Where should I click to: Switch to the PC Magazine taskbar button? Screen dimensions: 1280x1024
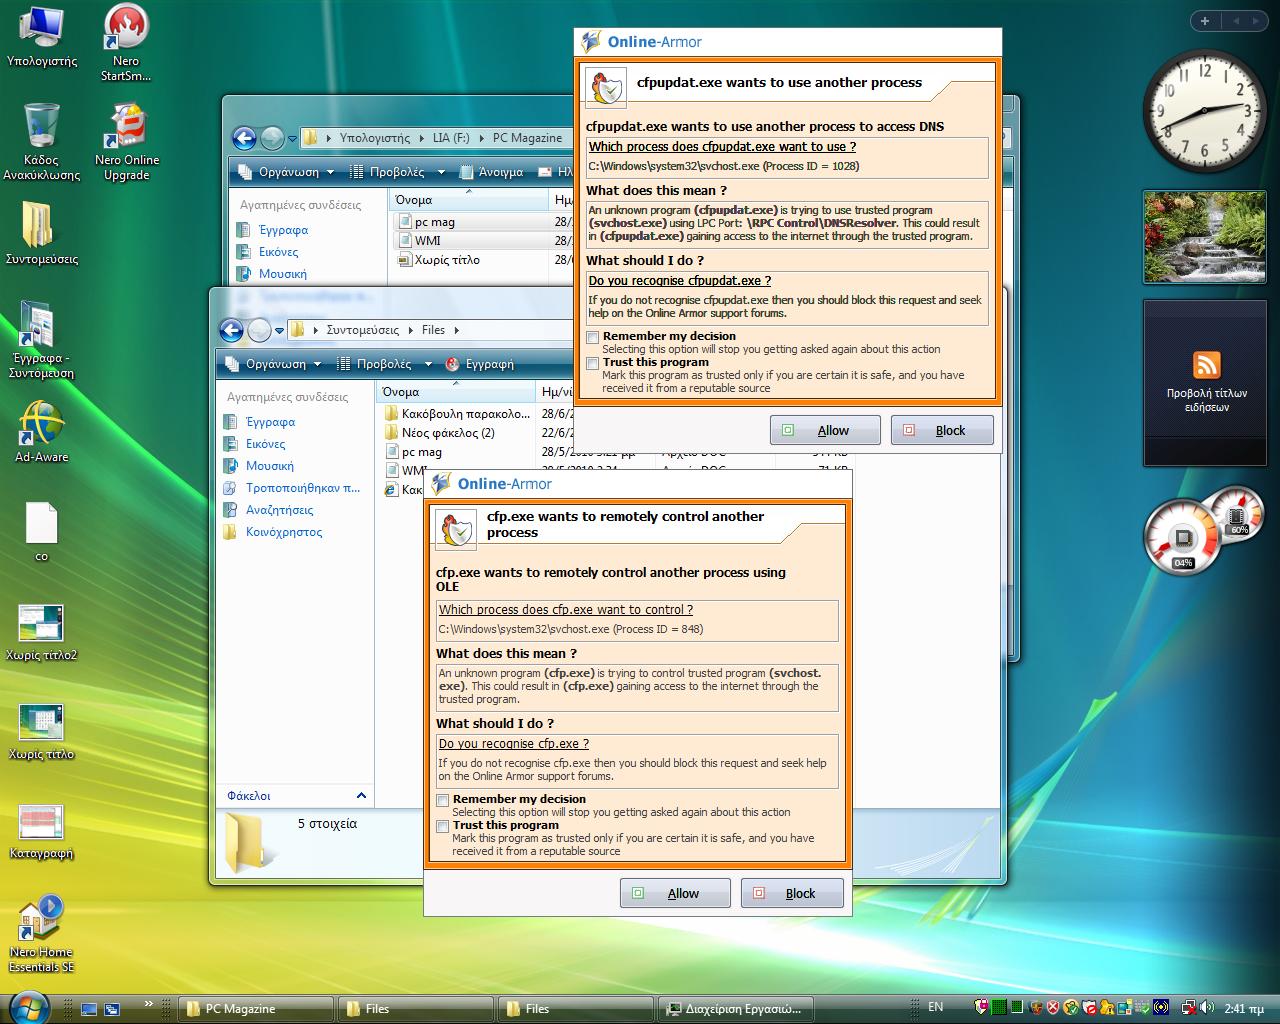(x=254, y=1009)
